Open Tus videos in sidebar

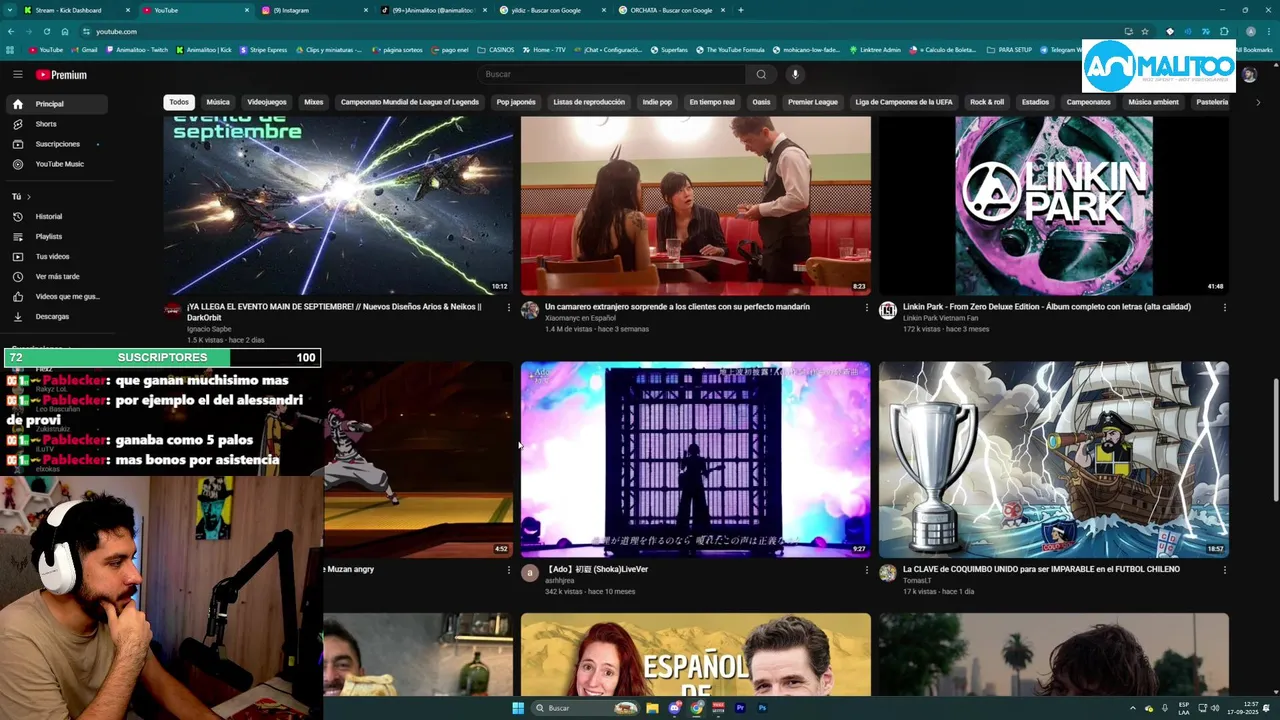(56, 256)
